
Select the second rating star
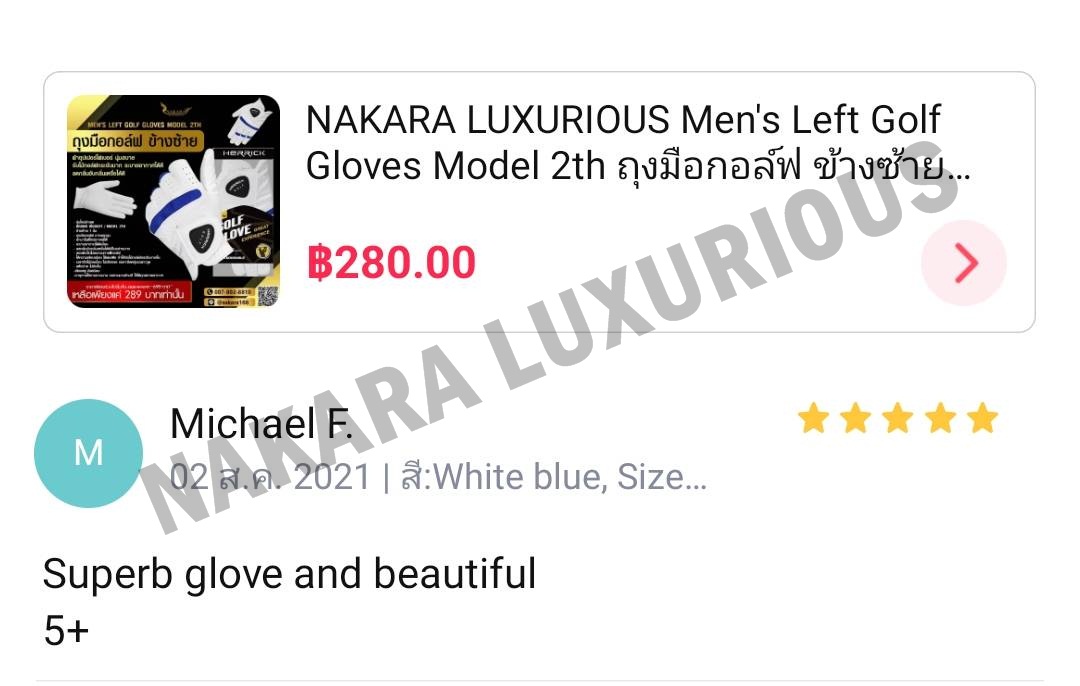point(855,418)
